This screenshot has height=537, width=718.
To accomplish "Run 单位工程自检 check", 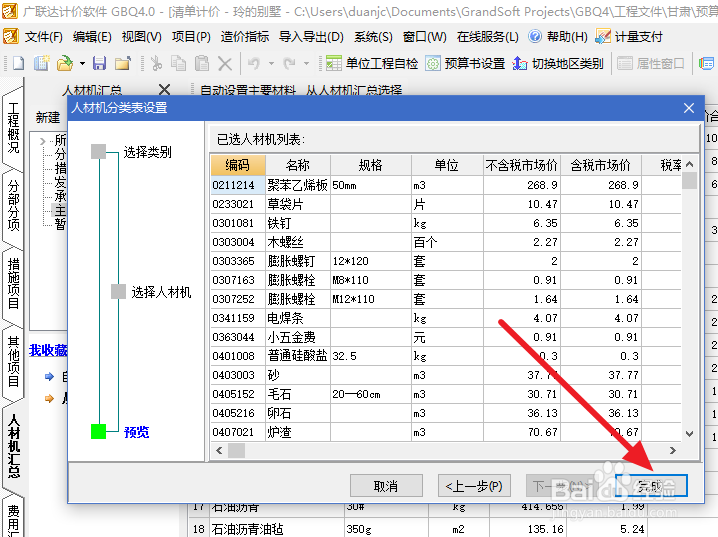I will pyautogui.click(x=371, y=63).
